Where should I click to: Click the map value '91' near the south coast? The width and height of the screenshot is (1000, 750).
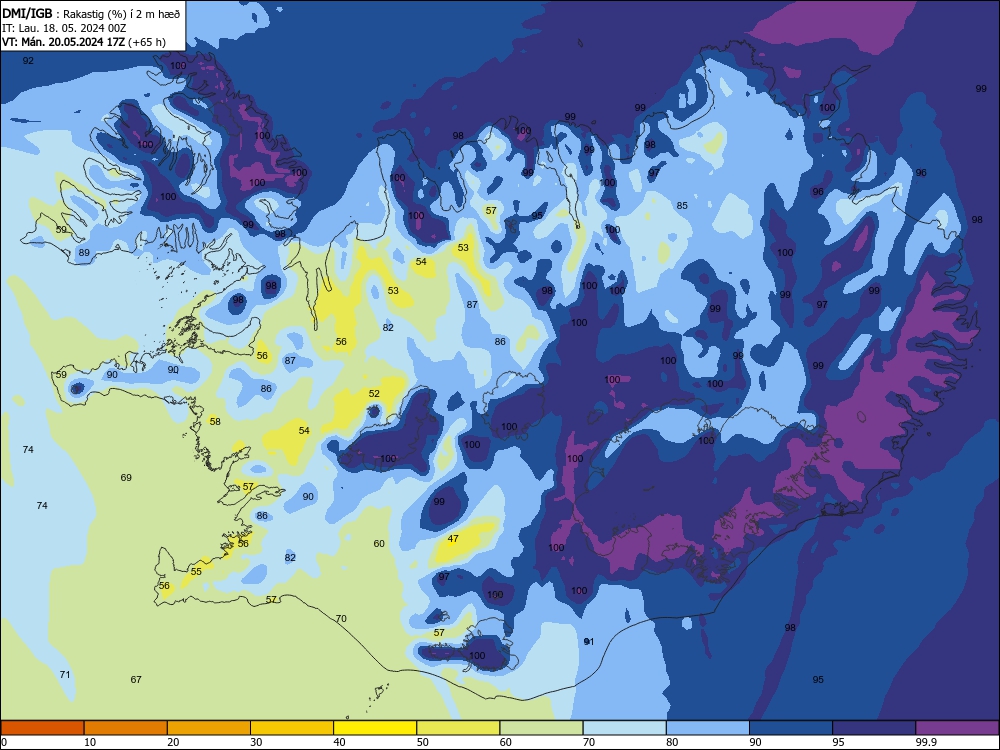coord(589,642)
